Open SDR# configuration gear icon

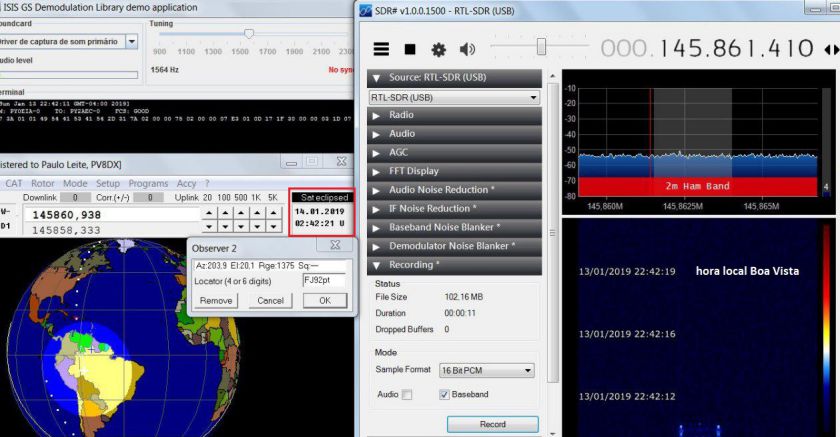(x=439, y=50)
